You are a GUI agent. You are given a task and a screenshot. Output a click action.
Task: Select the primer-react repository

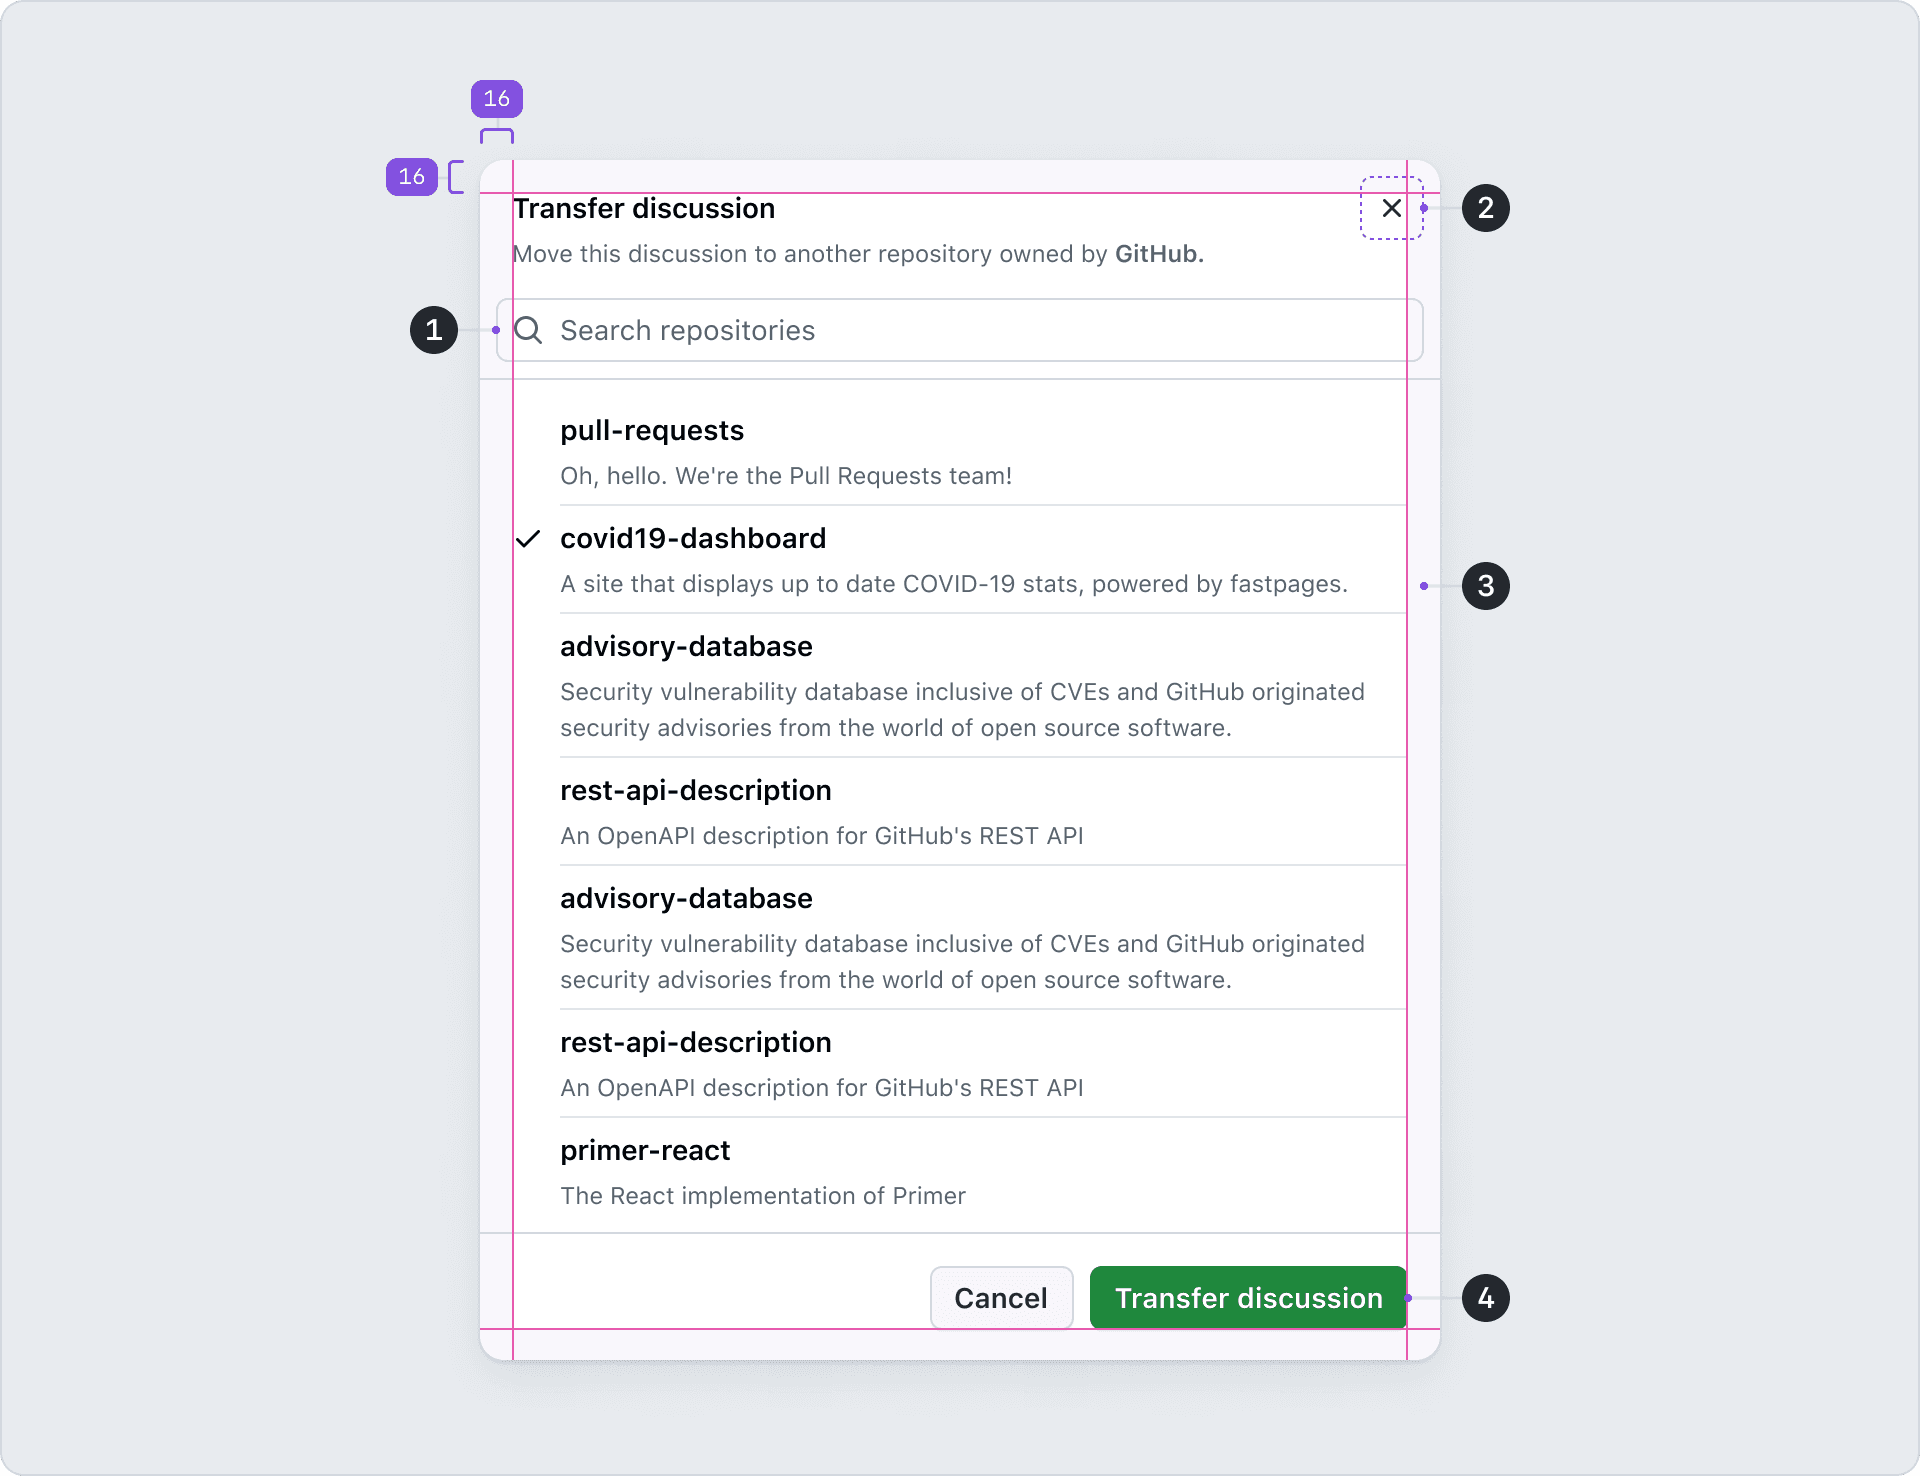(645, 1151)
